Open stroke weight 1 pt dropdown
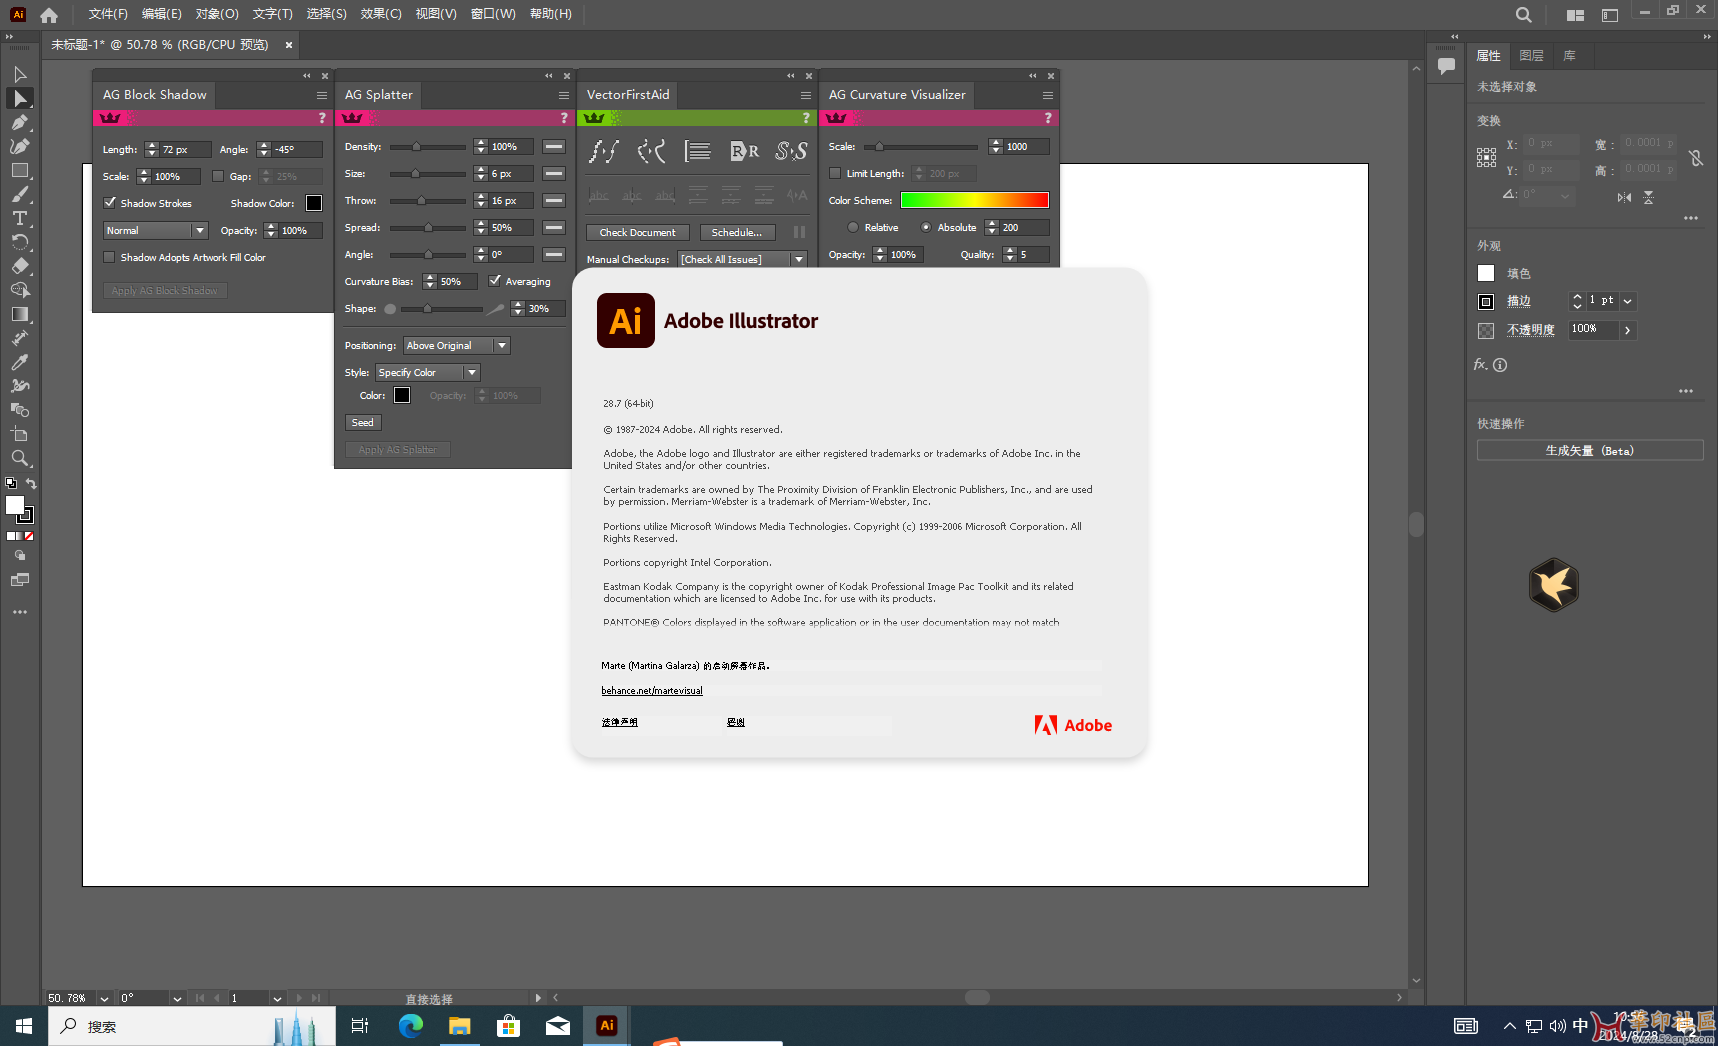Image resolution: width=1718 pixels, height=1046 pixels. [x=1628, y=301]
